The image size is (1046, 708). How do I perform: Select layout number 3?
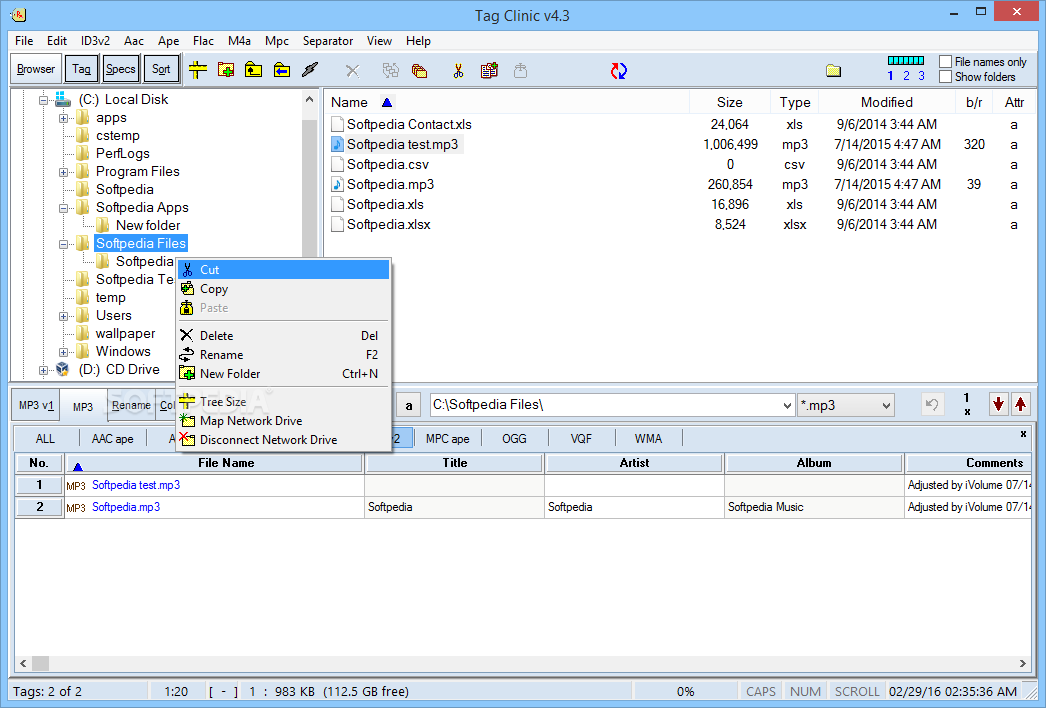(921, 76)
